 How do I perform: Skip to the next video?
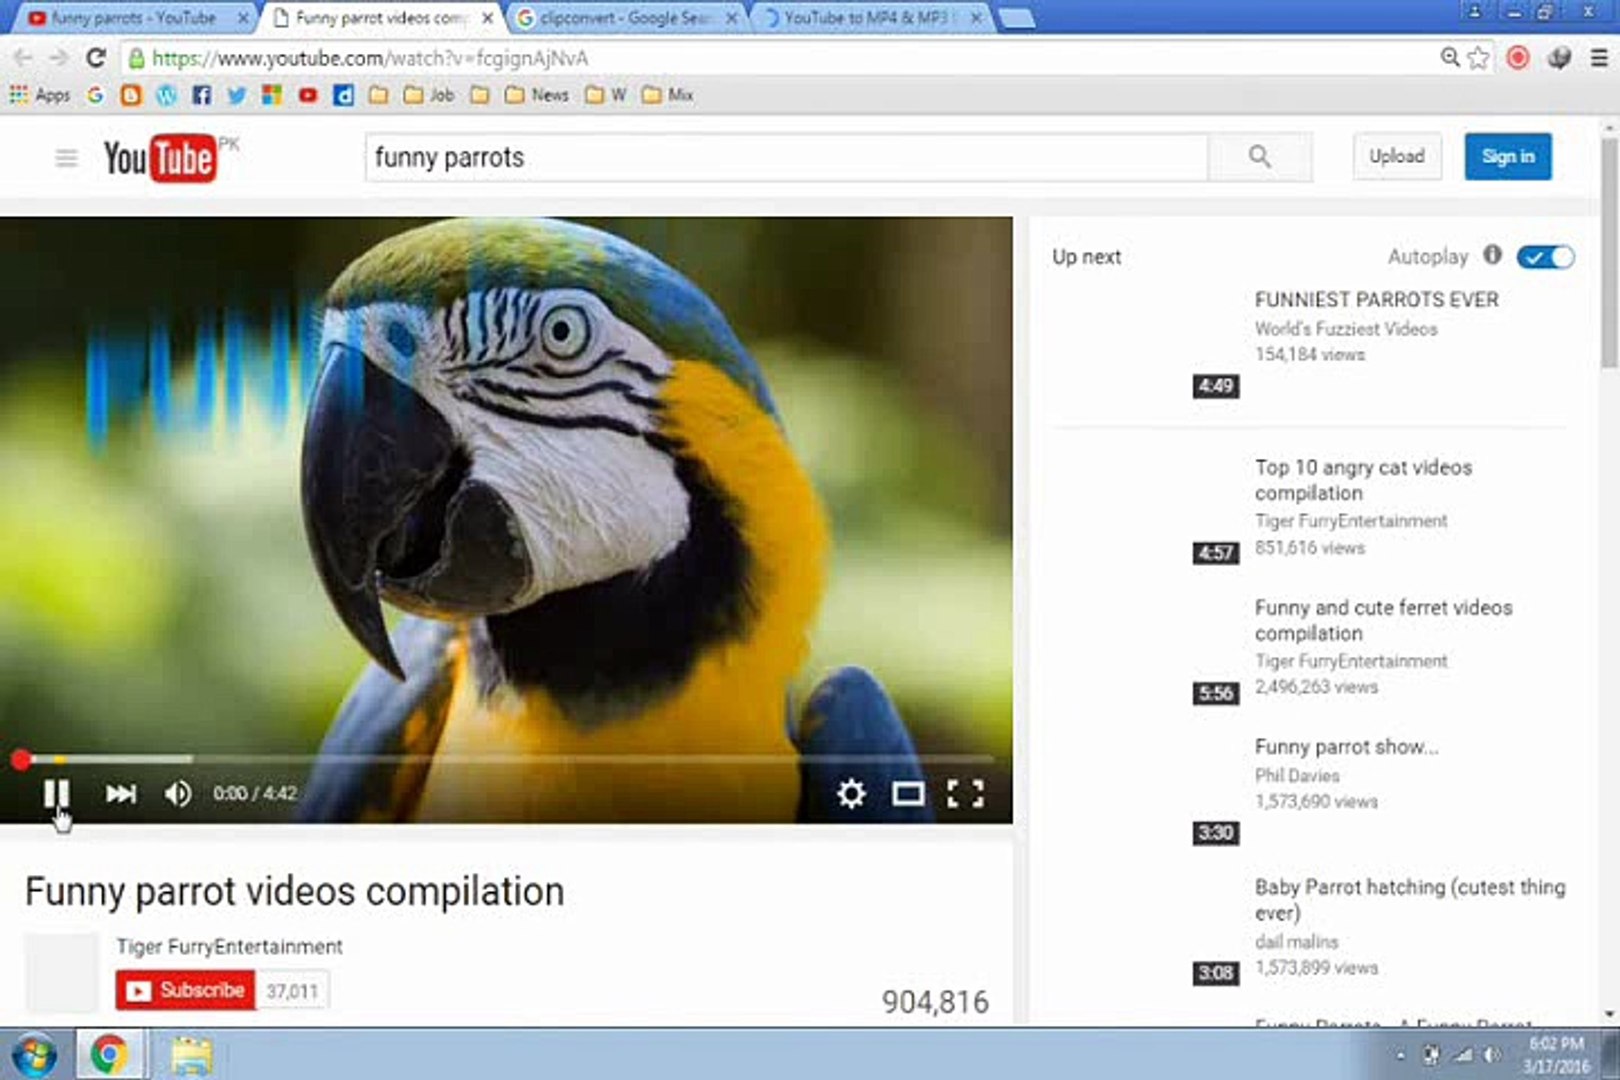[120, 793]
